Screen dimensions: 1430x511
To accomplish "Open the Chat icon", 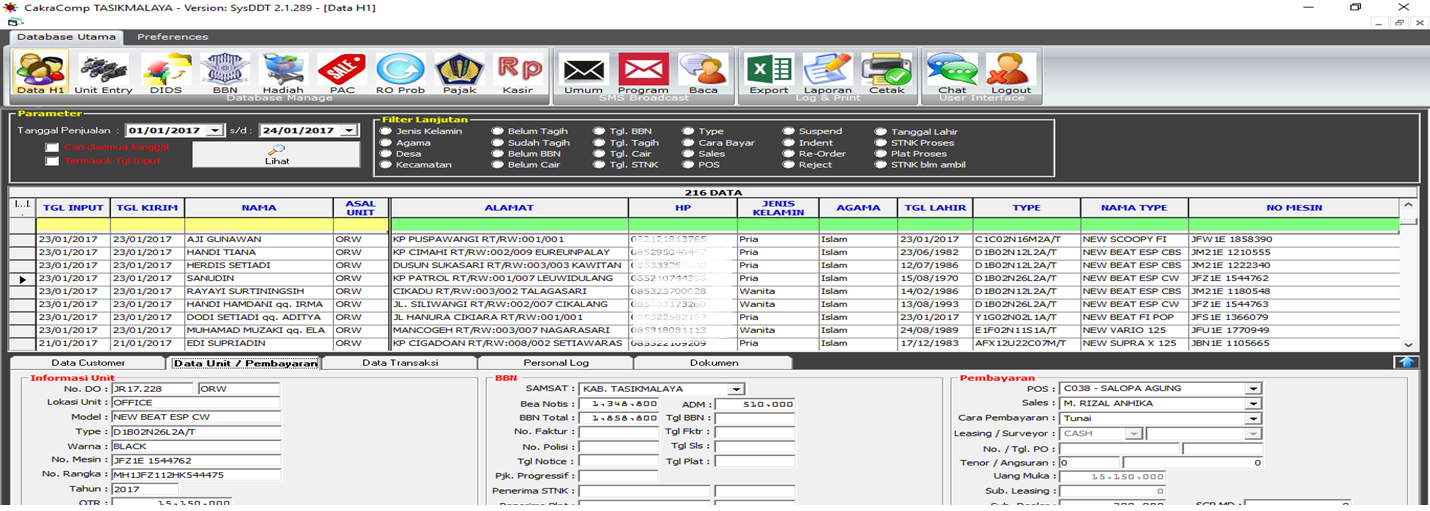I will [951, 73].
